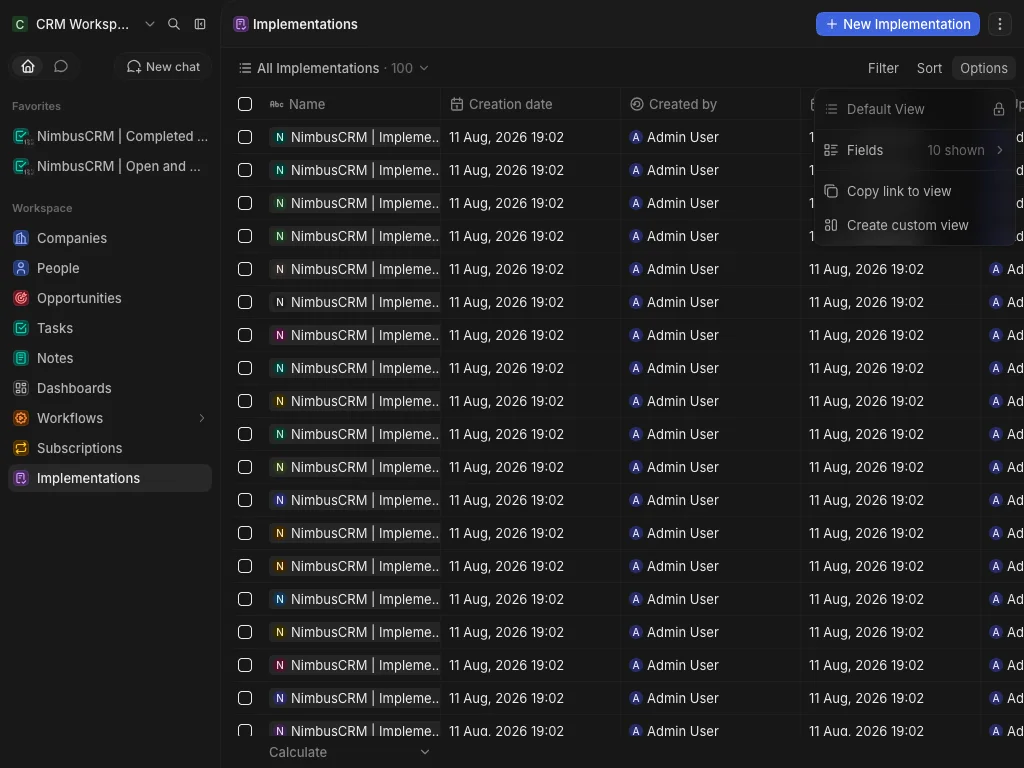
Task: Expand the Workflows submenu chevron
Action: click(x=202, y=419)
